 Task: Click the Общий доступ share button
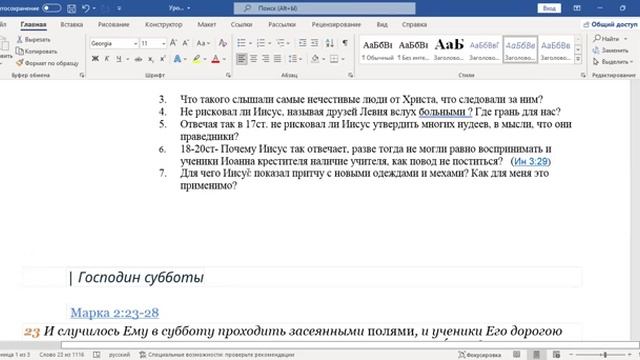point(610,24)
